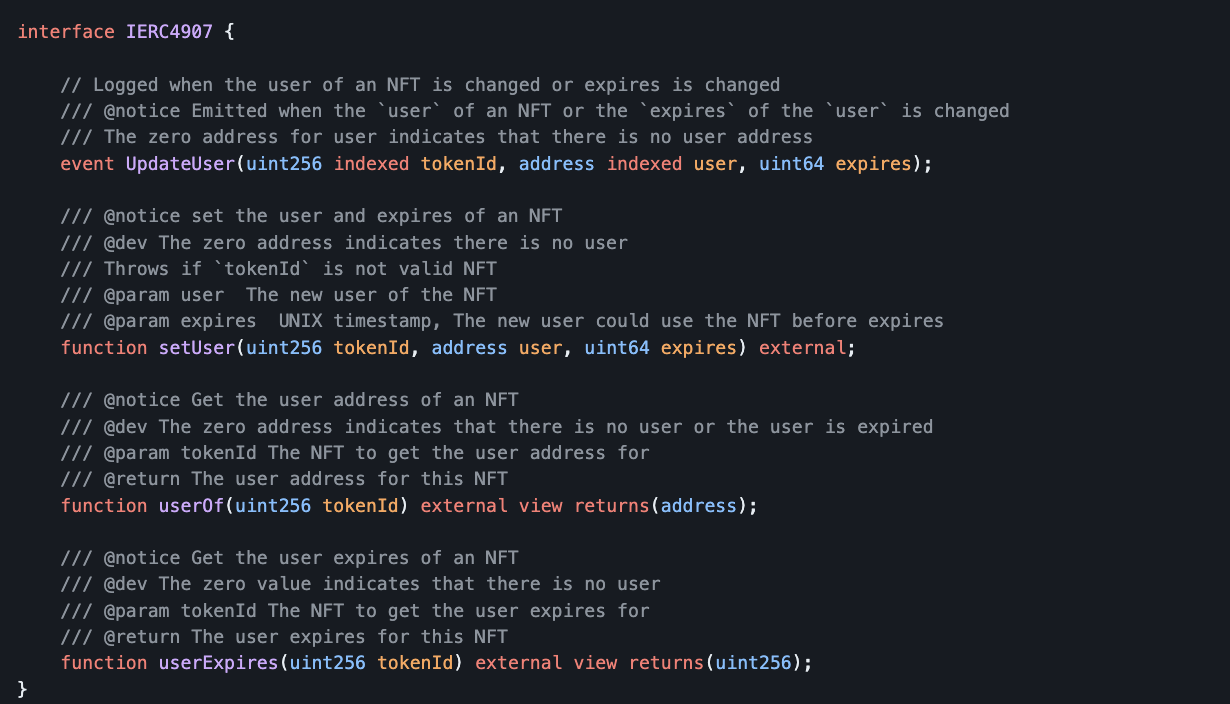Click the opening curly brace after IERC4907
This screenshot has width=1230, height=704.
(229, 31)
